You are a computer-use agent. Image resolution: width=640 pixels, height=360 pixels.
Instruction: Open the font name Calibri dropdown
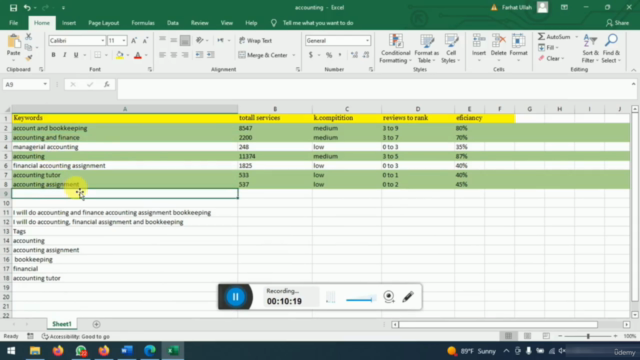103,40
